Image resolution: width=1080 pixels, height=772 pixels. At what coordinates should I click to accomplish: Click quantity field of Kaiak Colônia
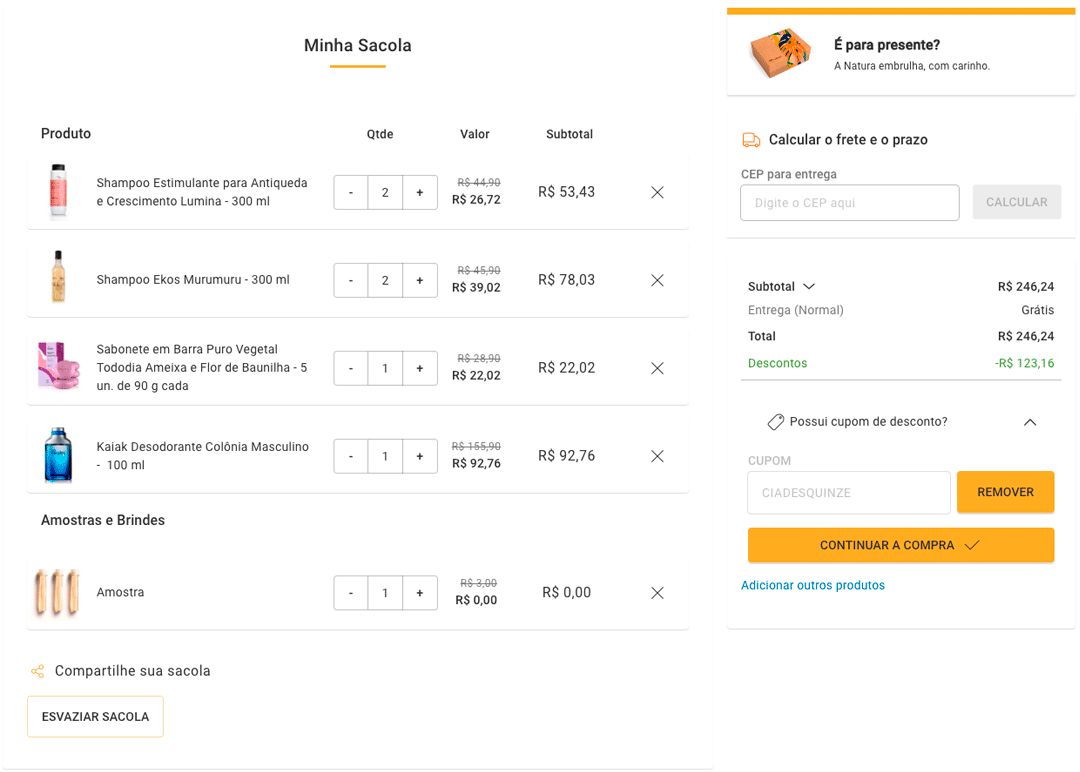(x=385, y=456)
